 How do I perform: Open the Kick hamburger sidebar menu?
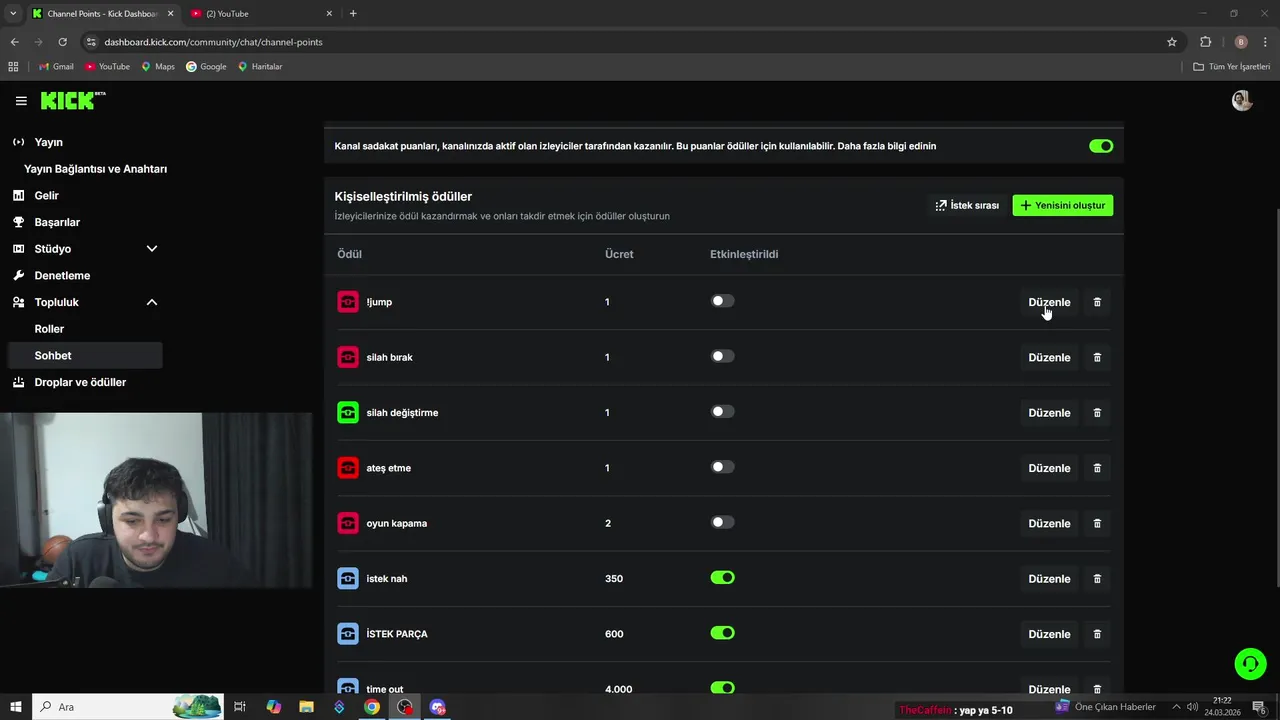[21, 101]
